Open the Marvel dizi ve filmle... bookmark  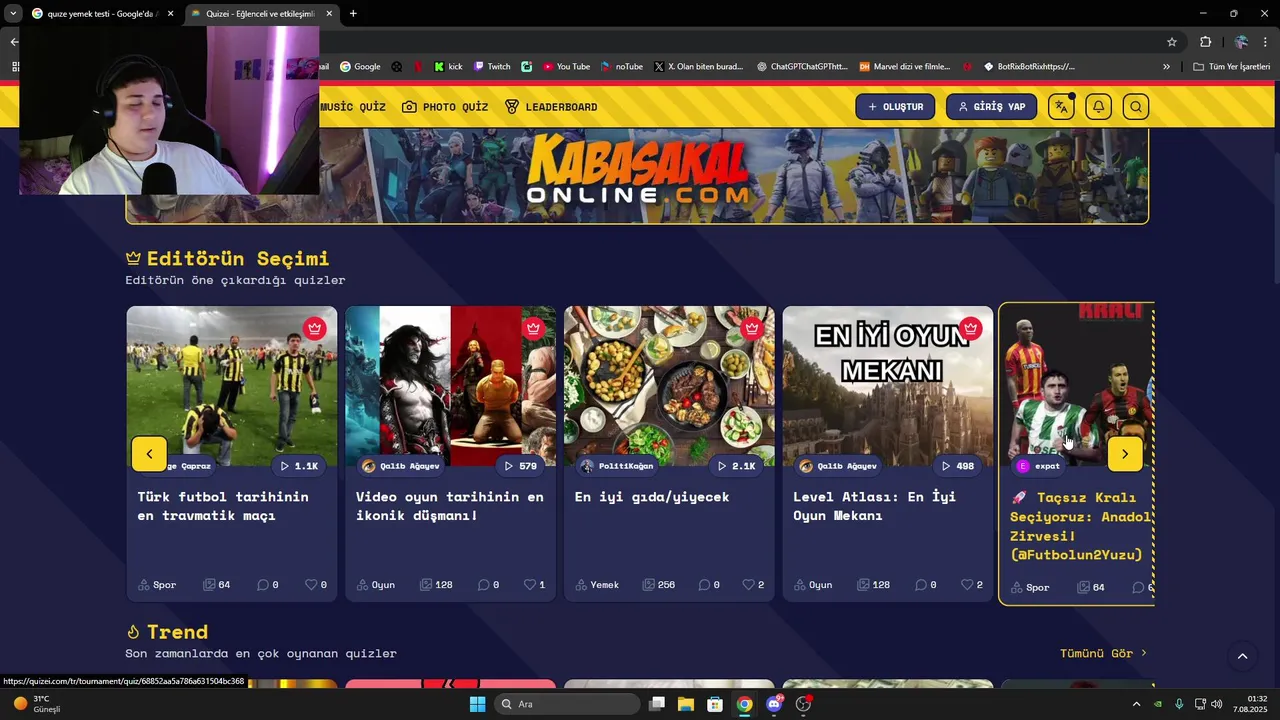tap(905, 67)
